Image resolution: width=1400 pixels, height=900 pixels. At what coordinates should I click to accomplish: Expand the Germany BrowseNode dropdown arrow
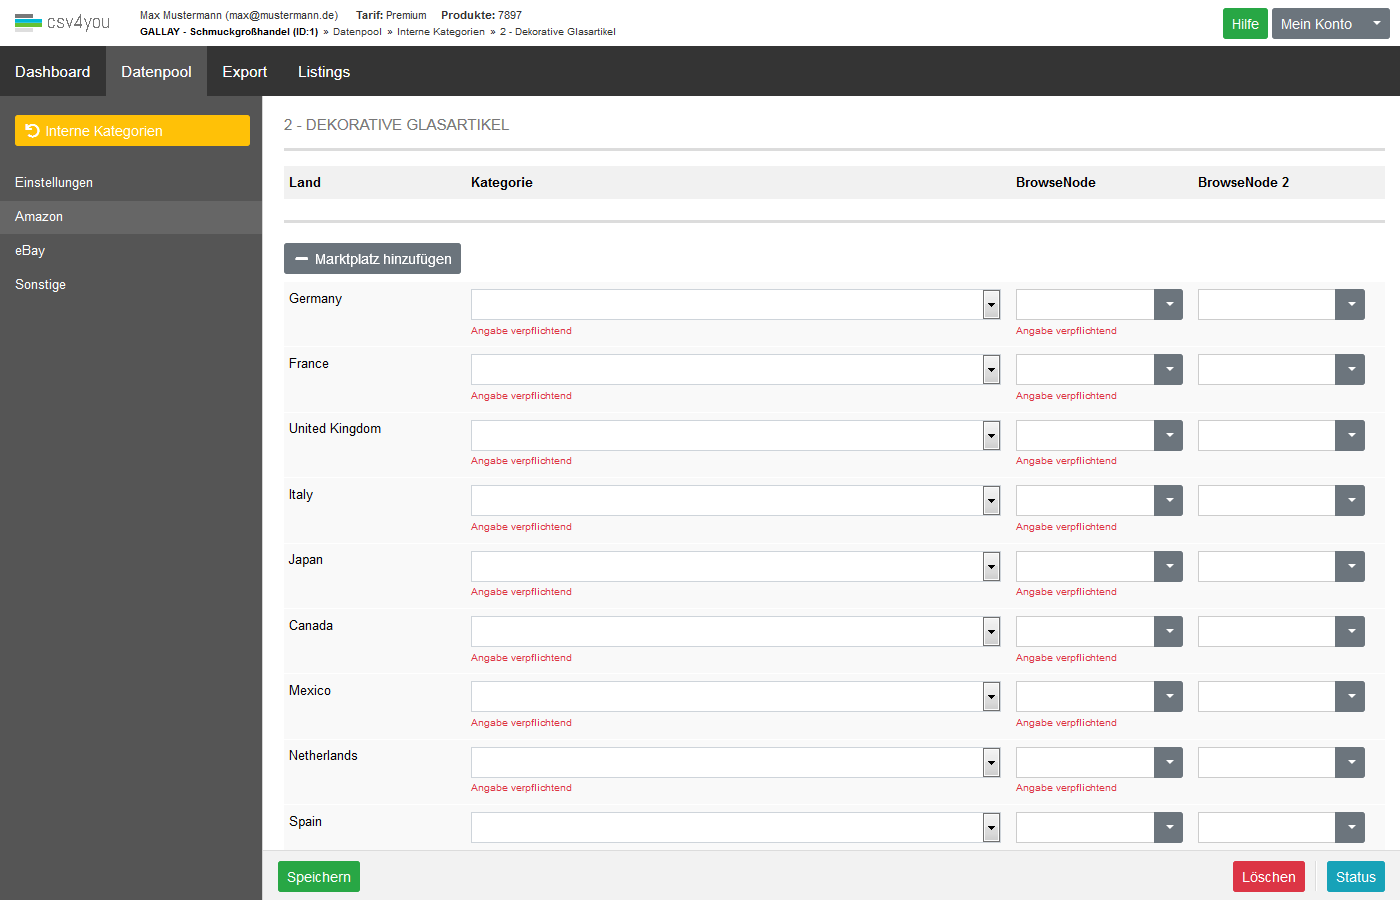(1168, 305)
